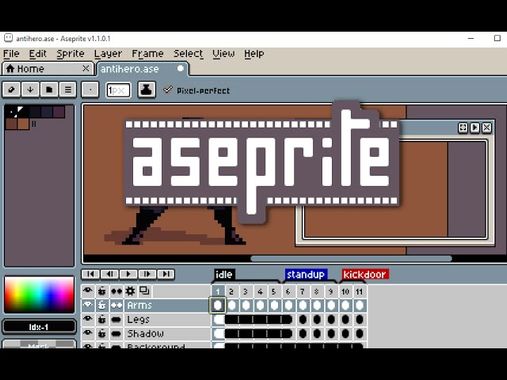Select frame 1 header in timeline

click(218, 292)
